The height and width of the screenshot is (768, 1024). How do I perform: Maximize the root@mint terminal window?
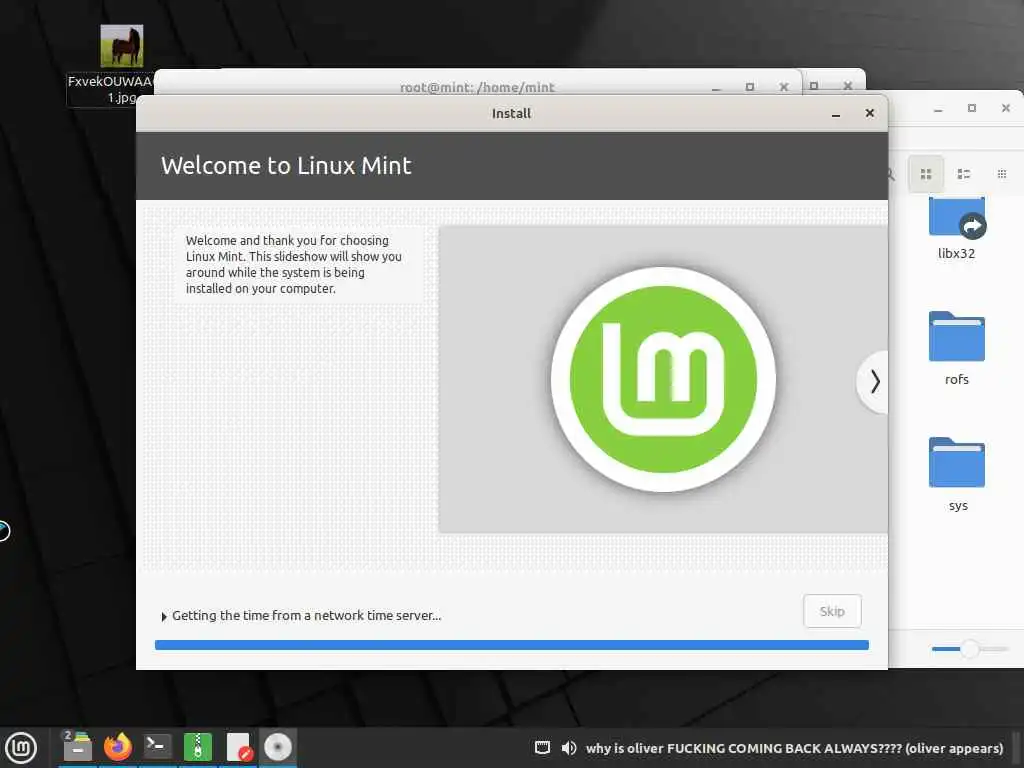click(x=750, y=87)
